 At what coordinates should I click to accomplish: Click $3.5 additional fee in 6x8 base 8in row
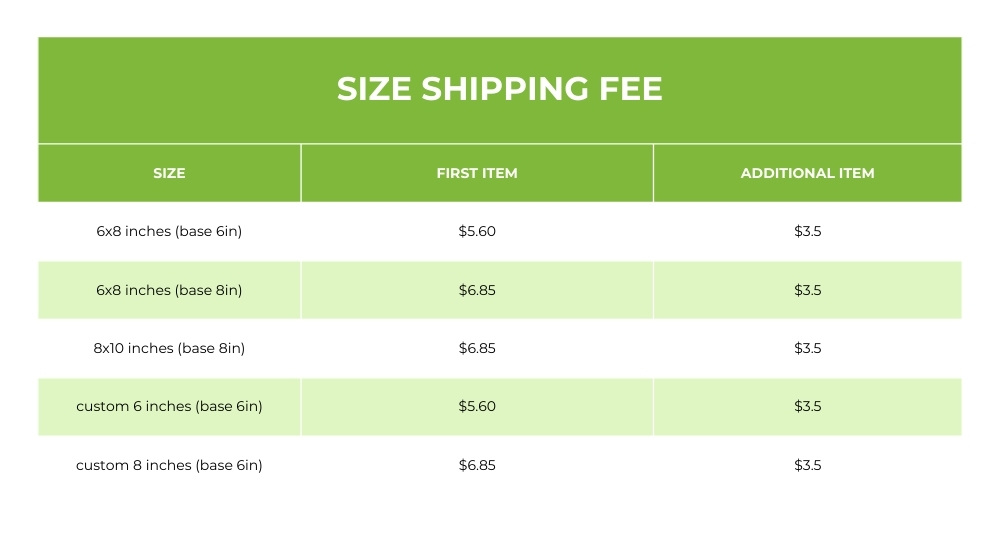coord(807,290)
